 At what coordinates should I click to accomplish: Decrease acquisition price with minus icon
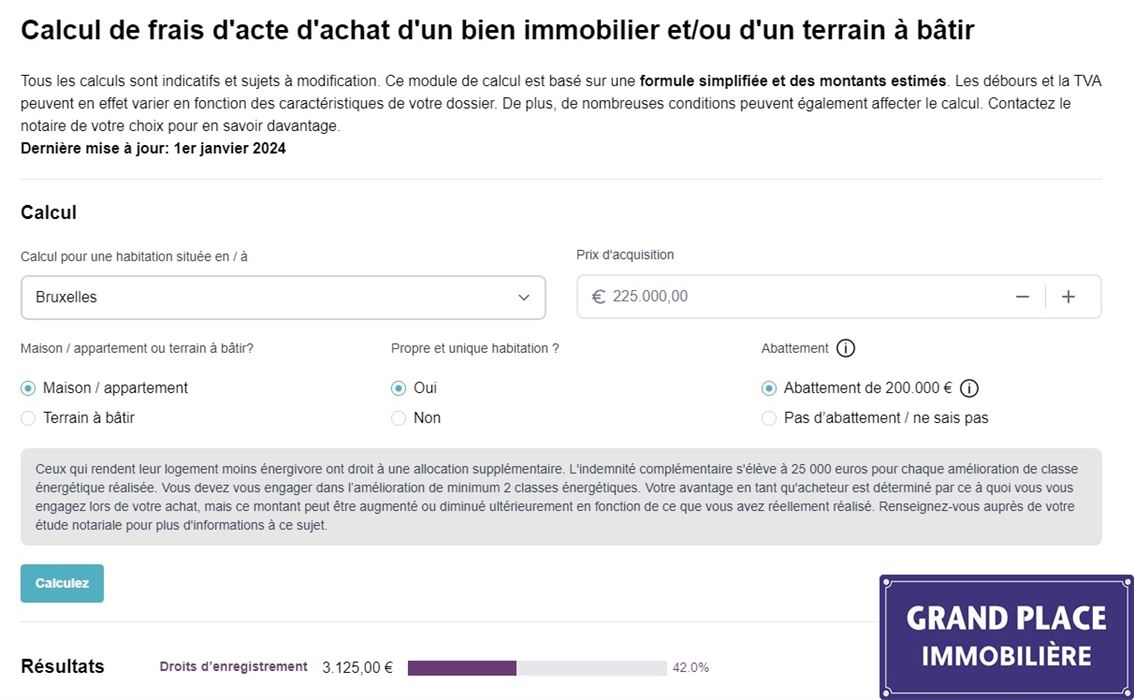tap(1022, 297)
